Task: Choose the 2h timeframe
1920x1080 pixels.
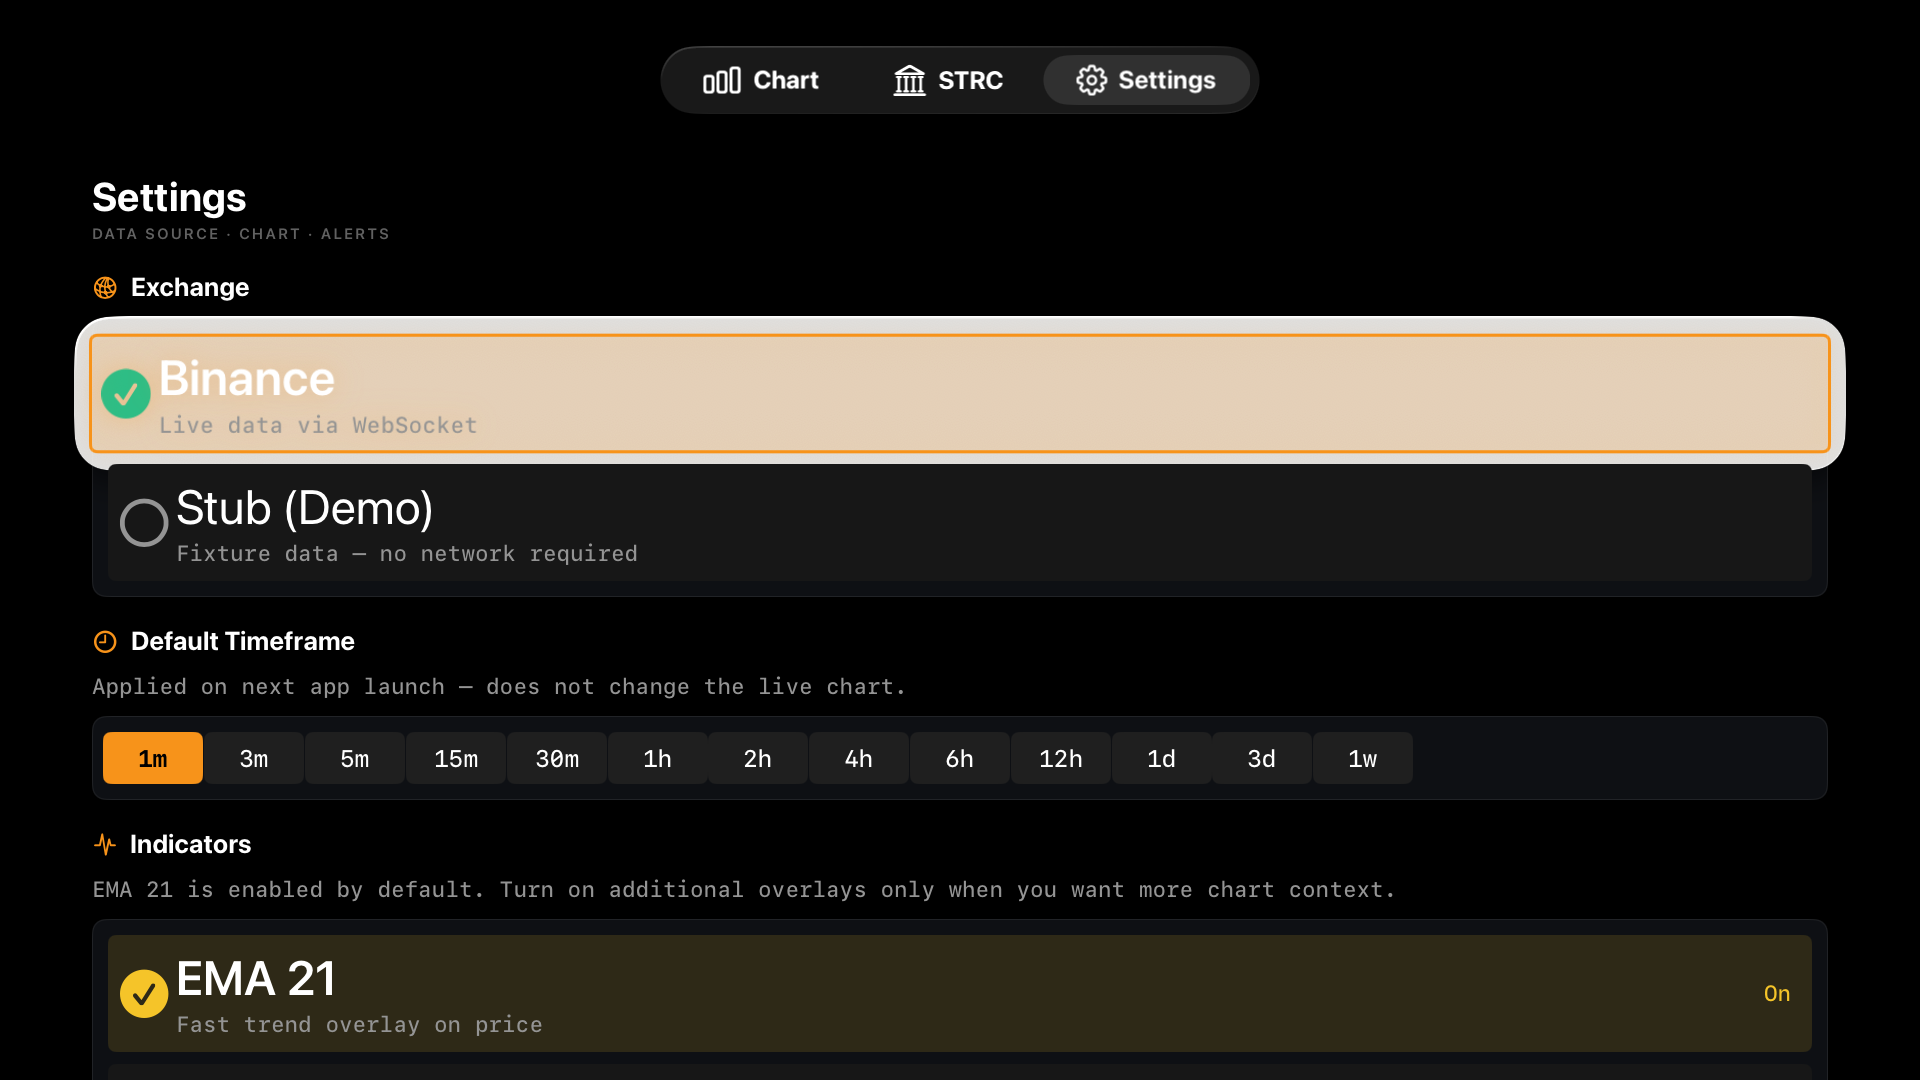Action: coord(758,758)
